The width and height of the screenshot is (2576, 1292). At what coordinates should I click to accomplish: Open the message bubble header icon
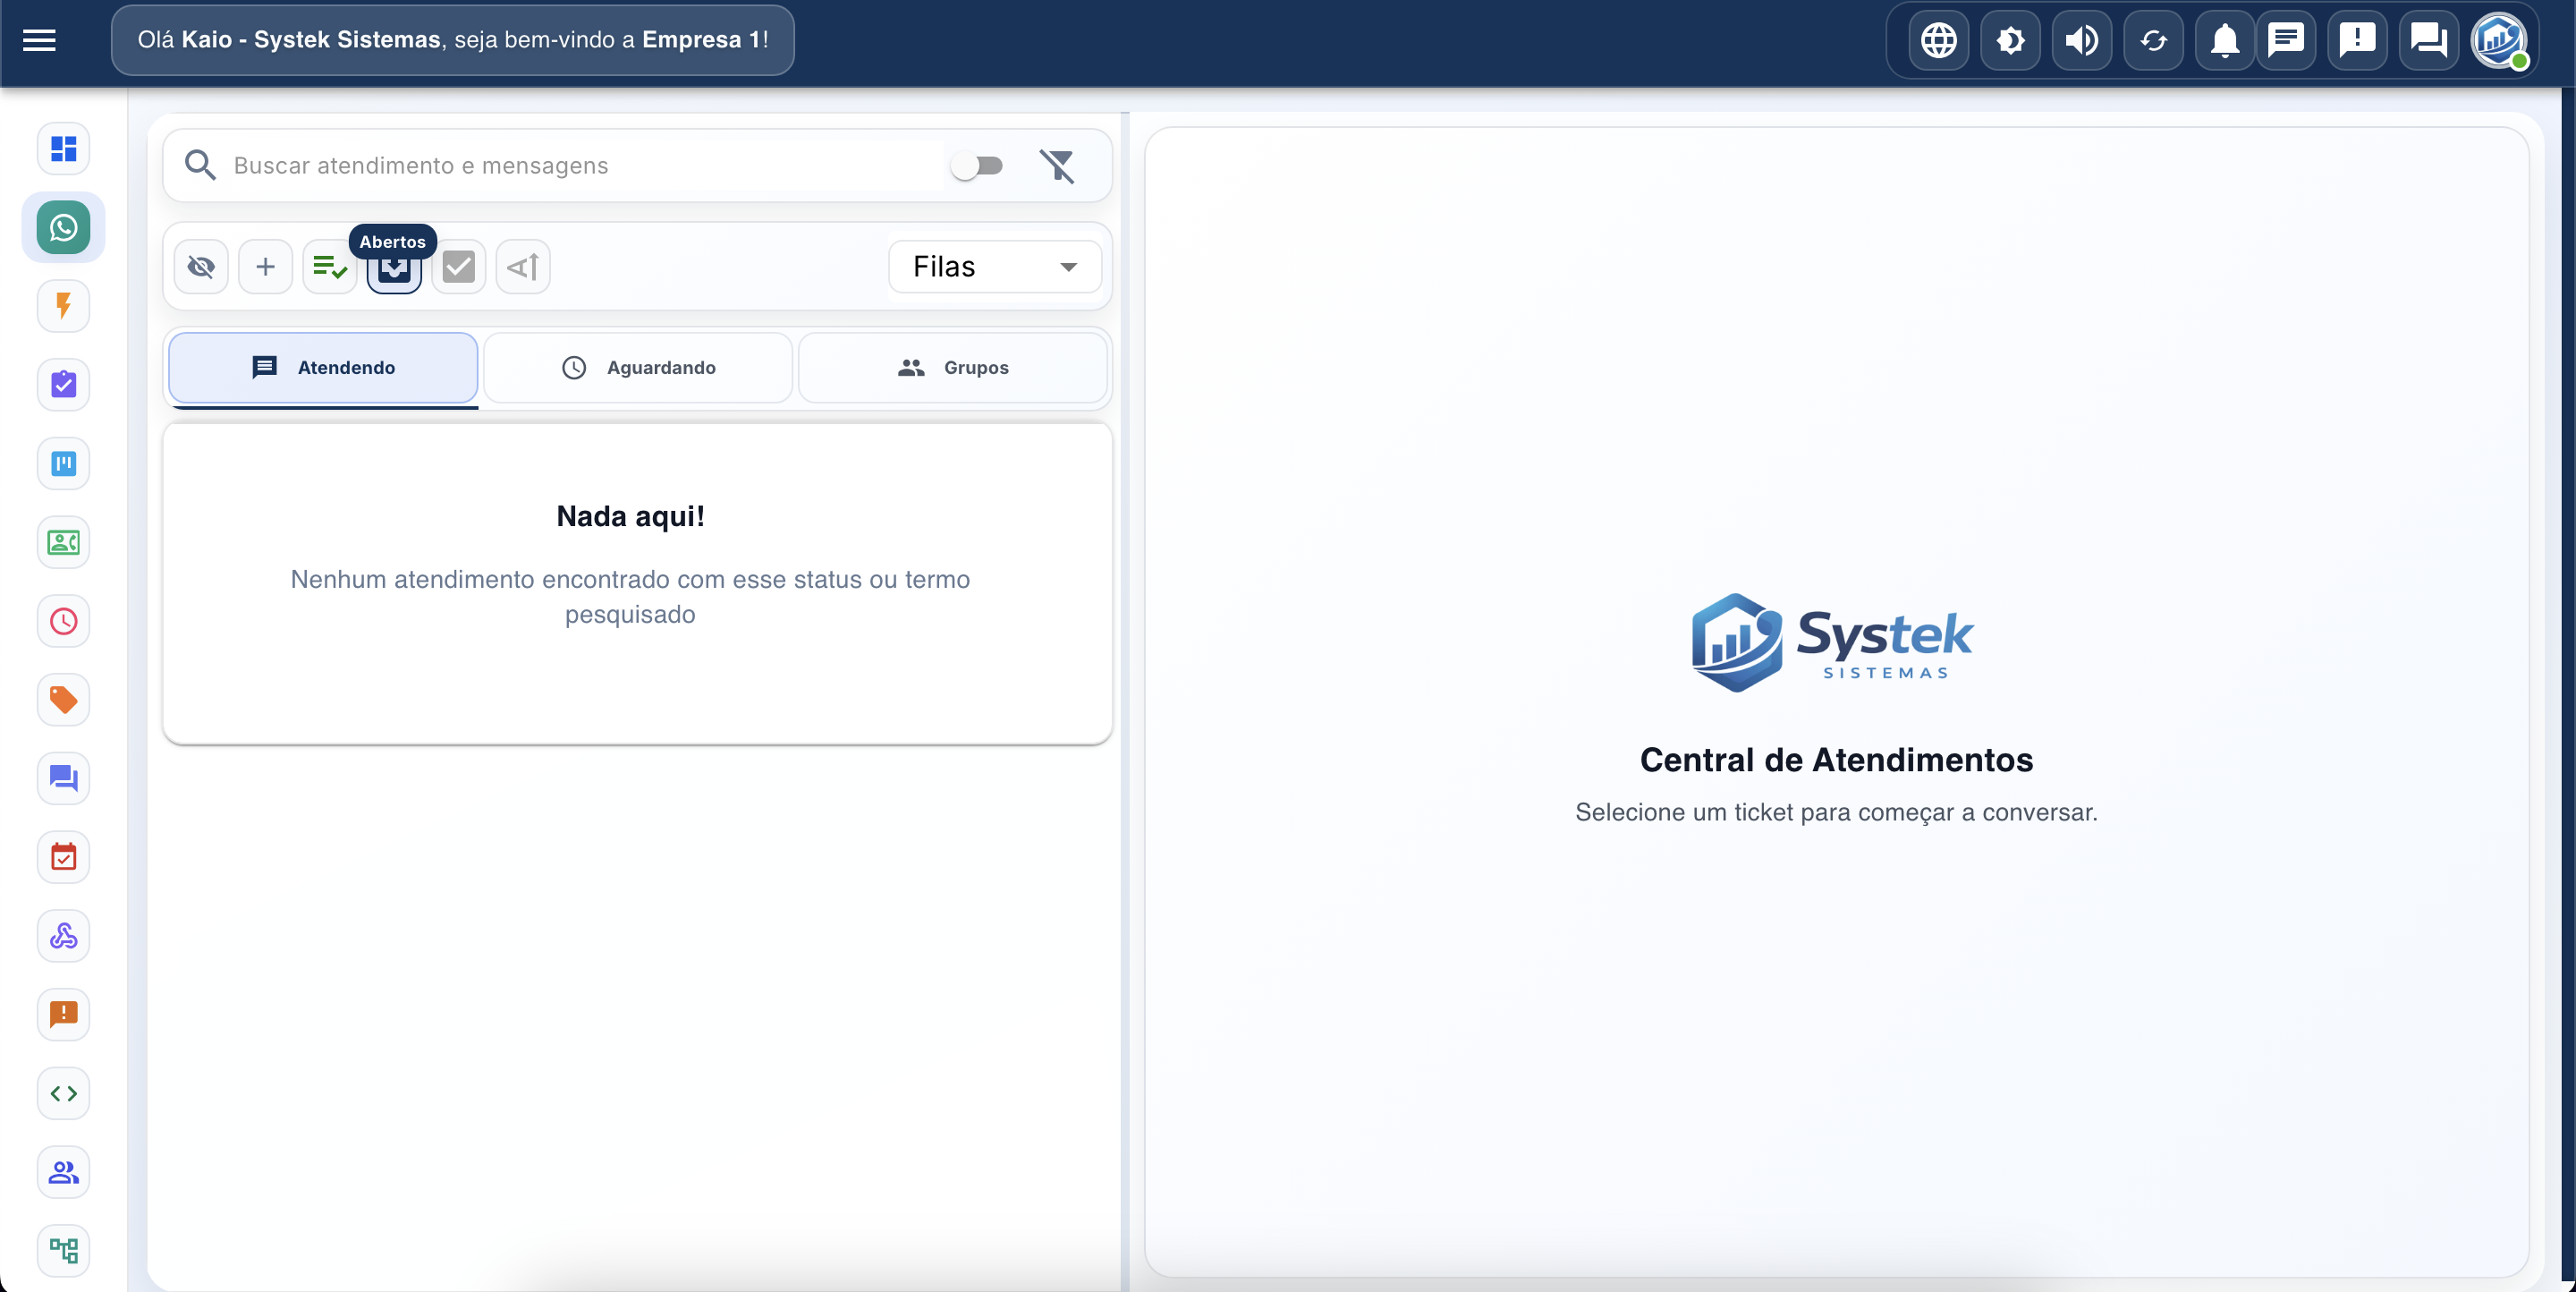click(2286, 40)
